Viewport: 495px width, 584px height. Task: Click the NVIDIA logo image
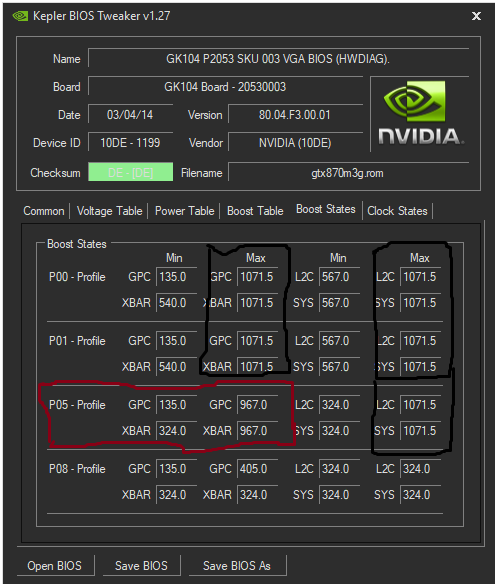coord(420,113)
